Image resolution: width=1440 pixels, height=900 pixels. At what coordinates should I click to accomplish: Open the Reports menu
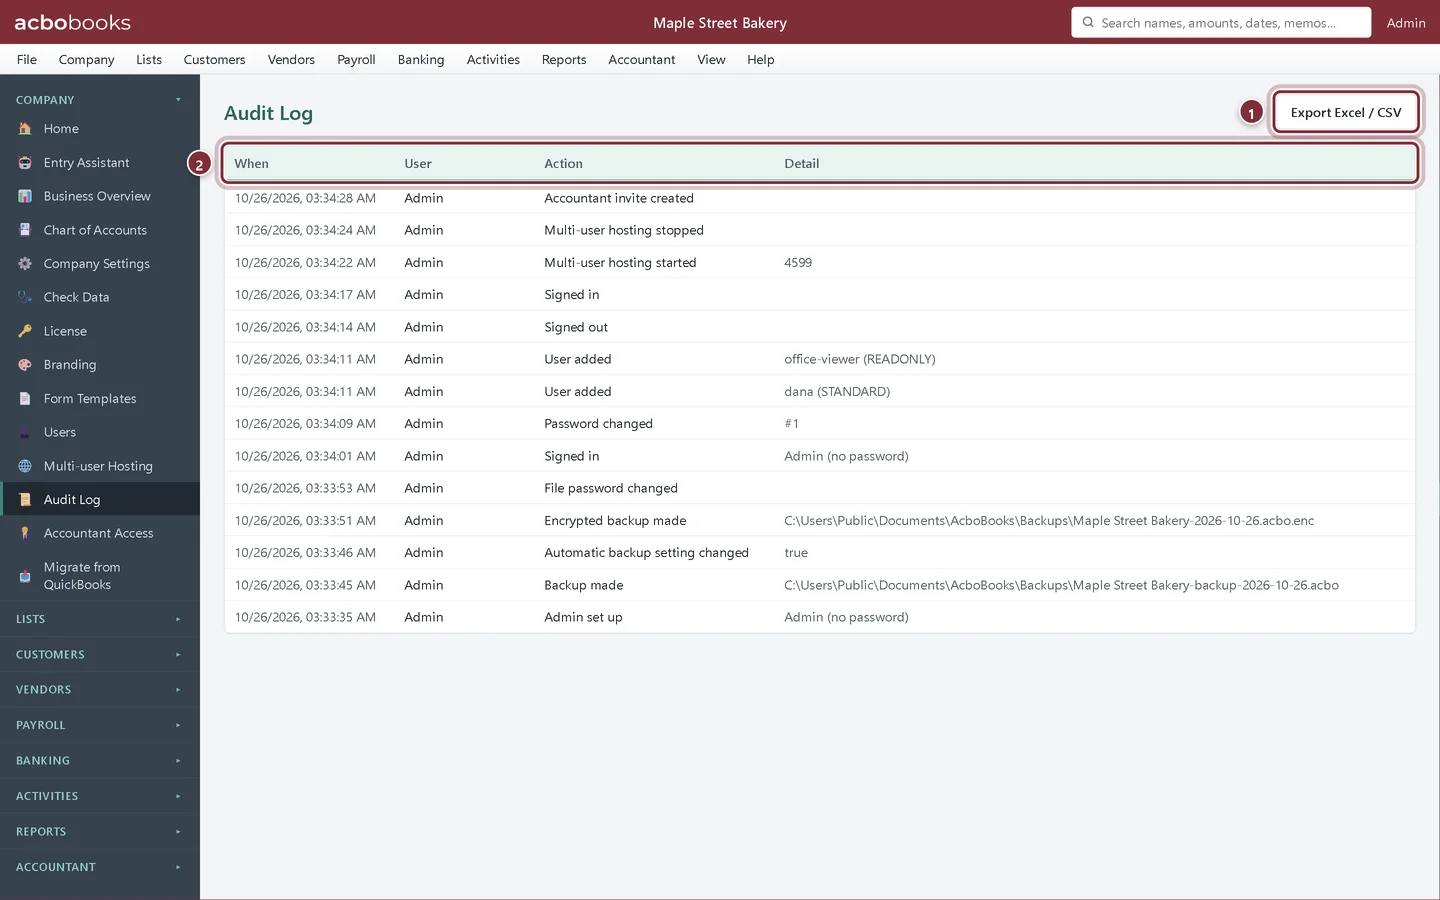(x=564, y=60)
